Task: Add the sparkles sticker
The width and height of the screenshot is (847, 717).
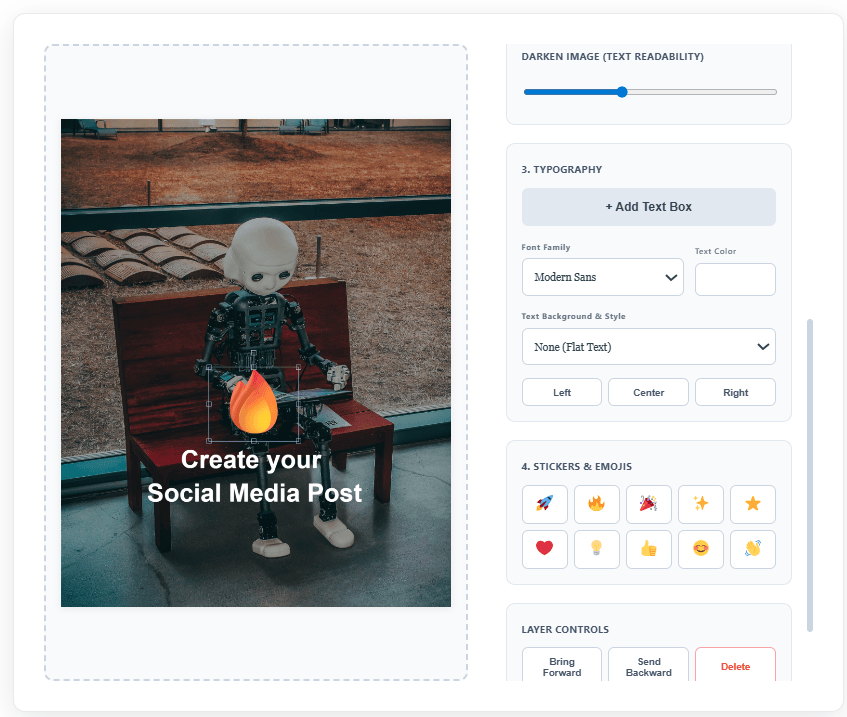Action: (x=701, y=504)
